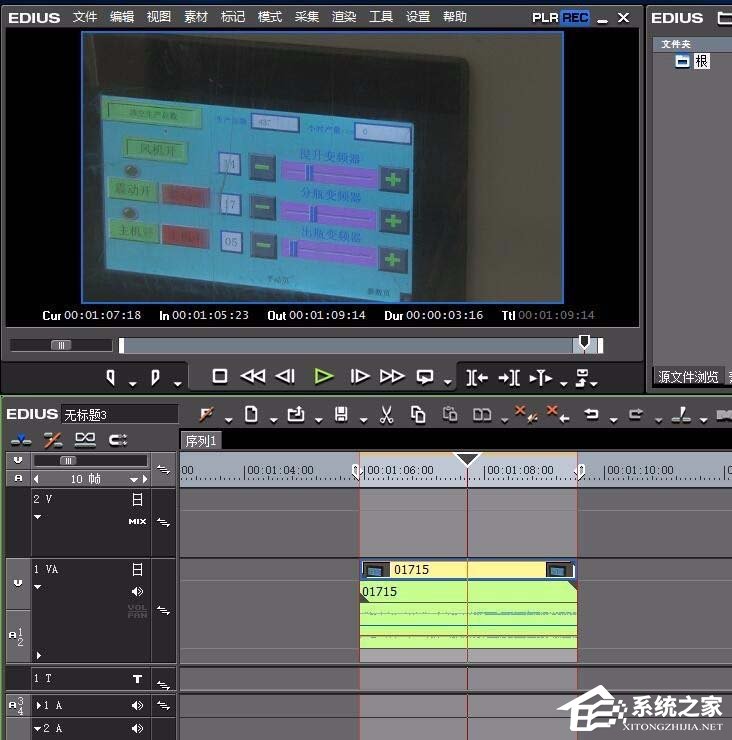Toggle mute on 1 A track
Image resolution: width=732 pixels, height=740 pixels.
(x=137, y=706)
